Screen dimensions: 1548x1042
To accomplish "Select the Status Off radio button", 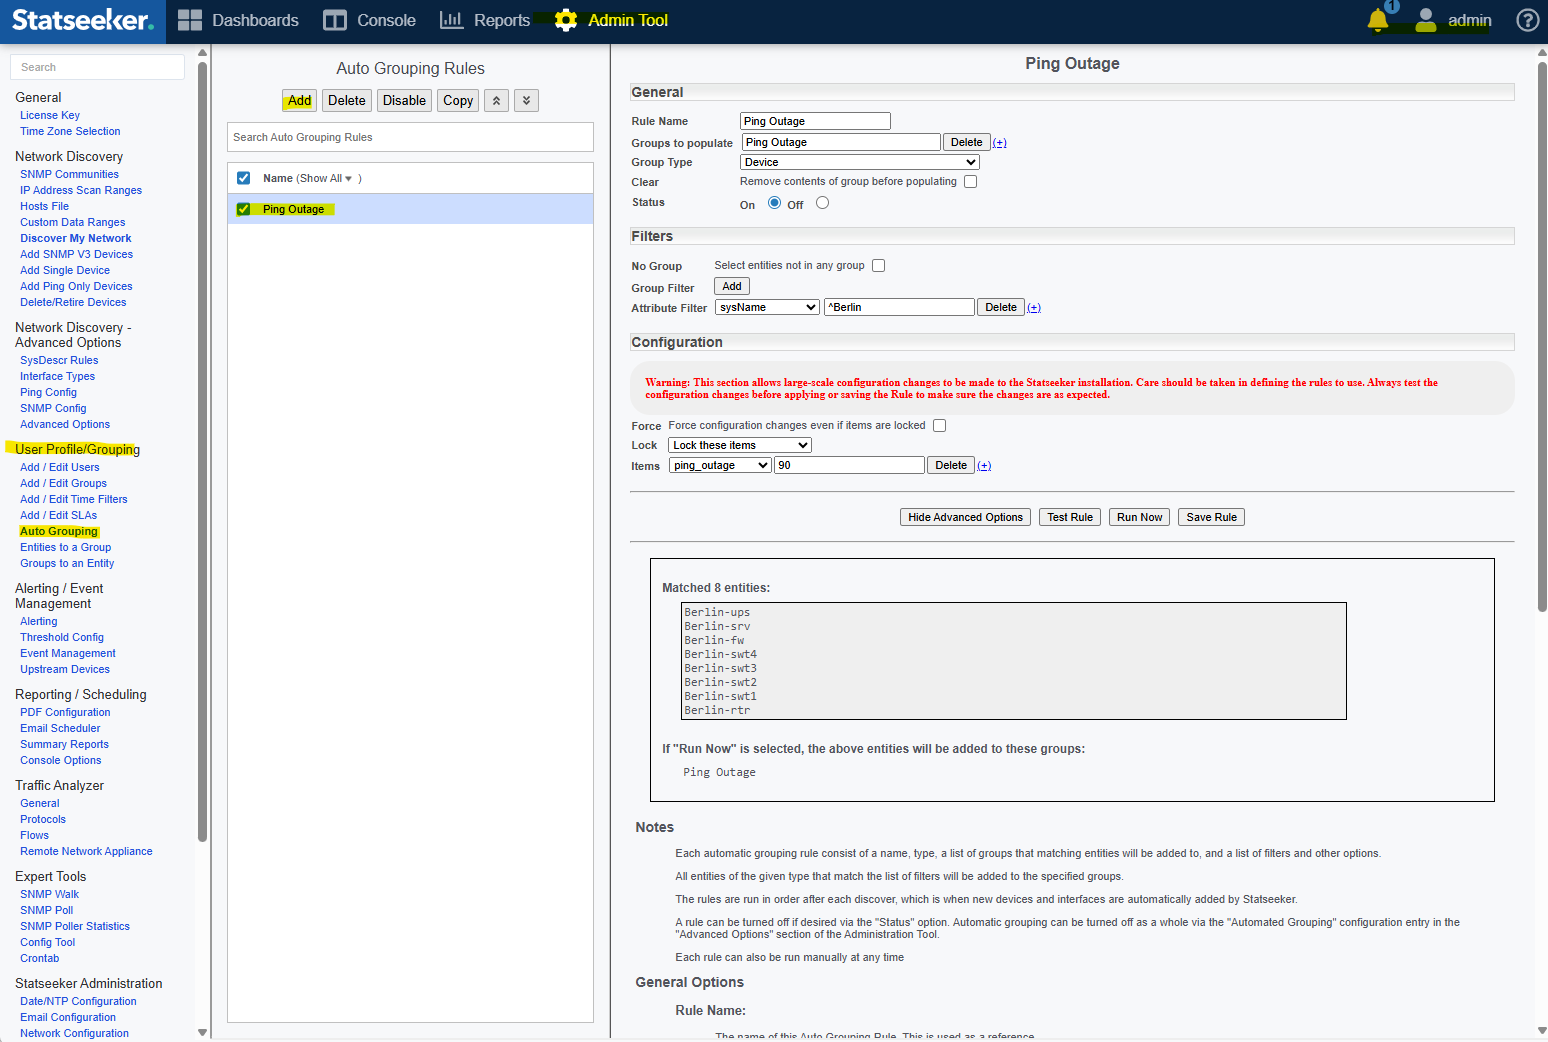I will (822, 203).
